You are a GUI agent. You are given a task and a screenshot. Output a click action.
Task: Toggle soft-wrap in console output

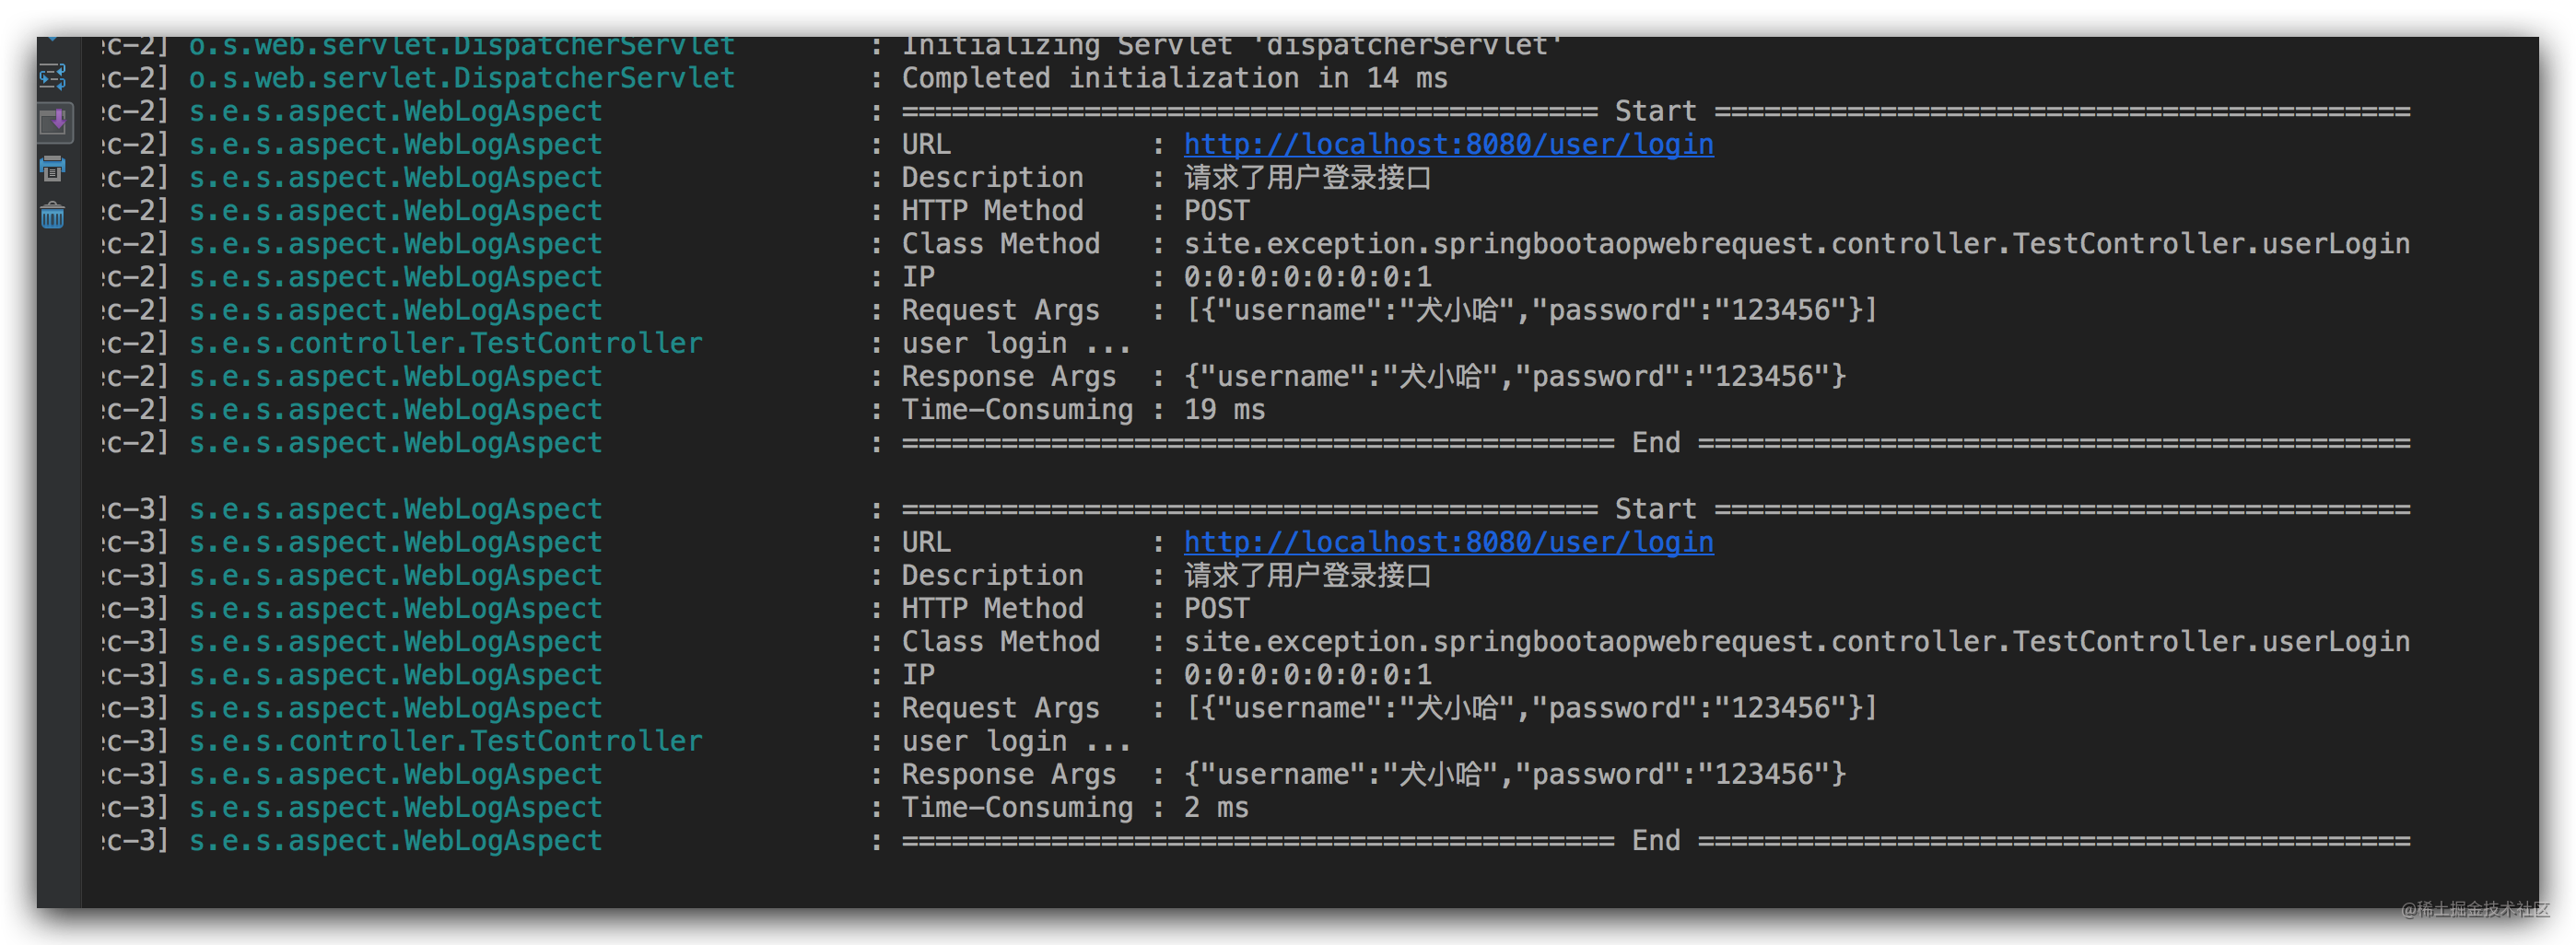(53, 76)
